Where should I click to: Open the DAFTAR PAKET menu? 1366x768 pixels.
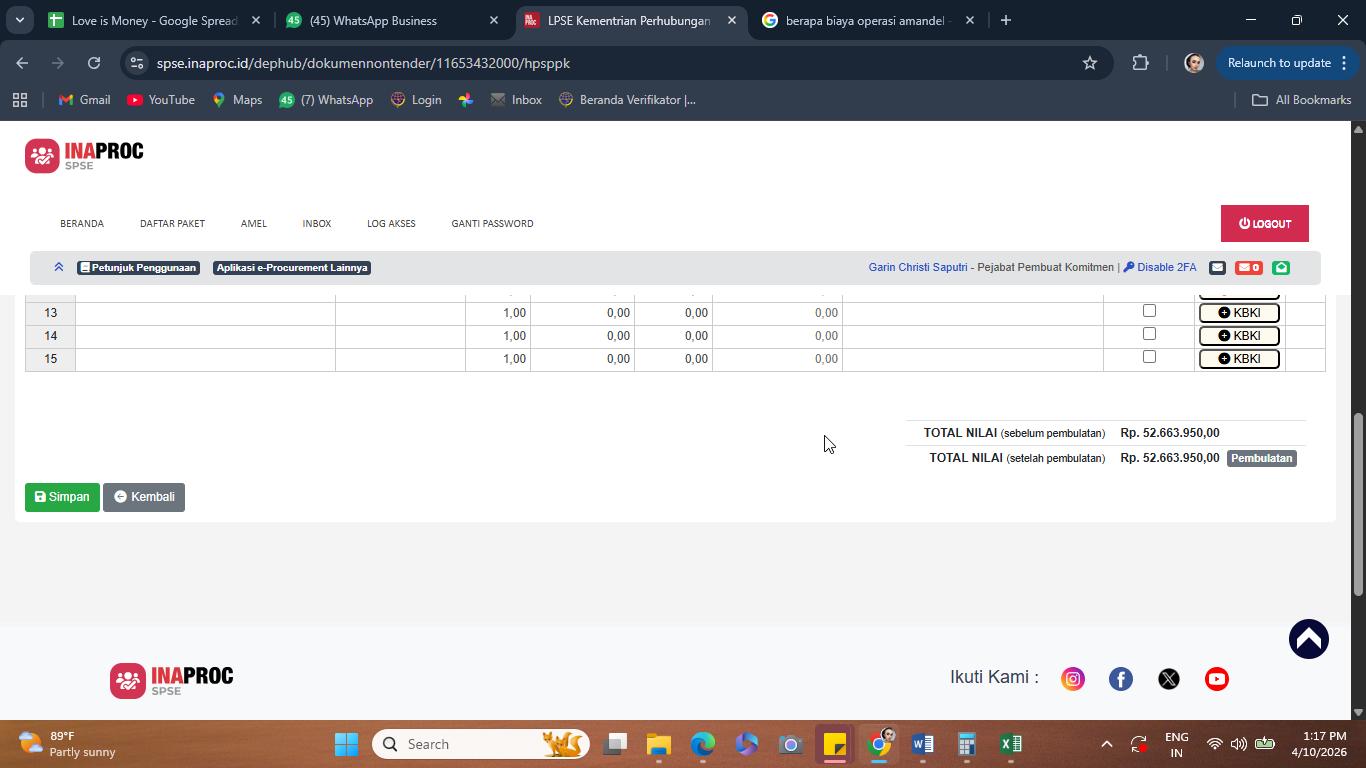[x=172, y=223]
